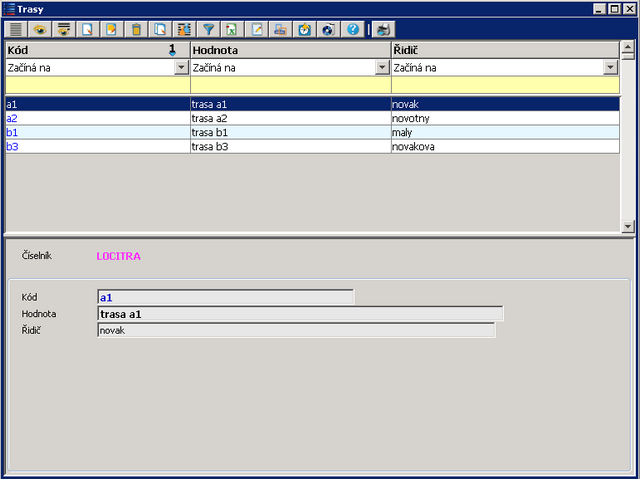
Task: Open the Řidič filter 'Začíná na' dropdown
Action: coord(610,68)
